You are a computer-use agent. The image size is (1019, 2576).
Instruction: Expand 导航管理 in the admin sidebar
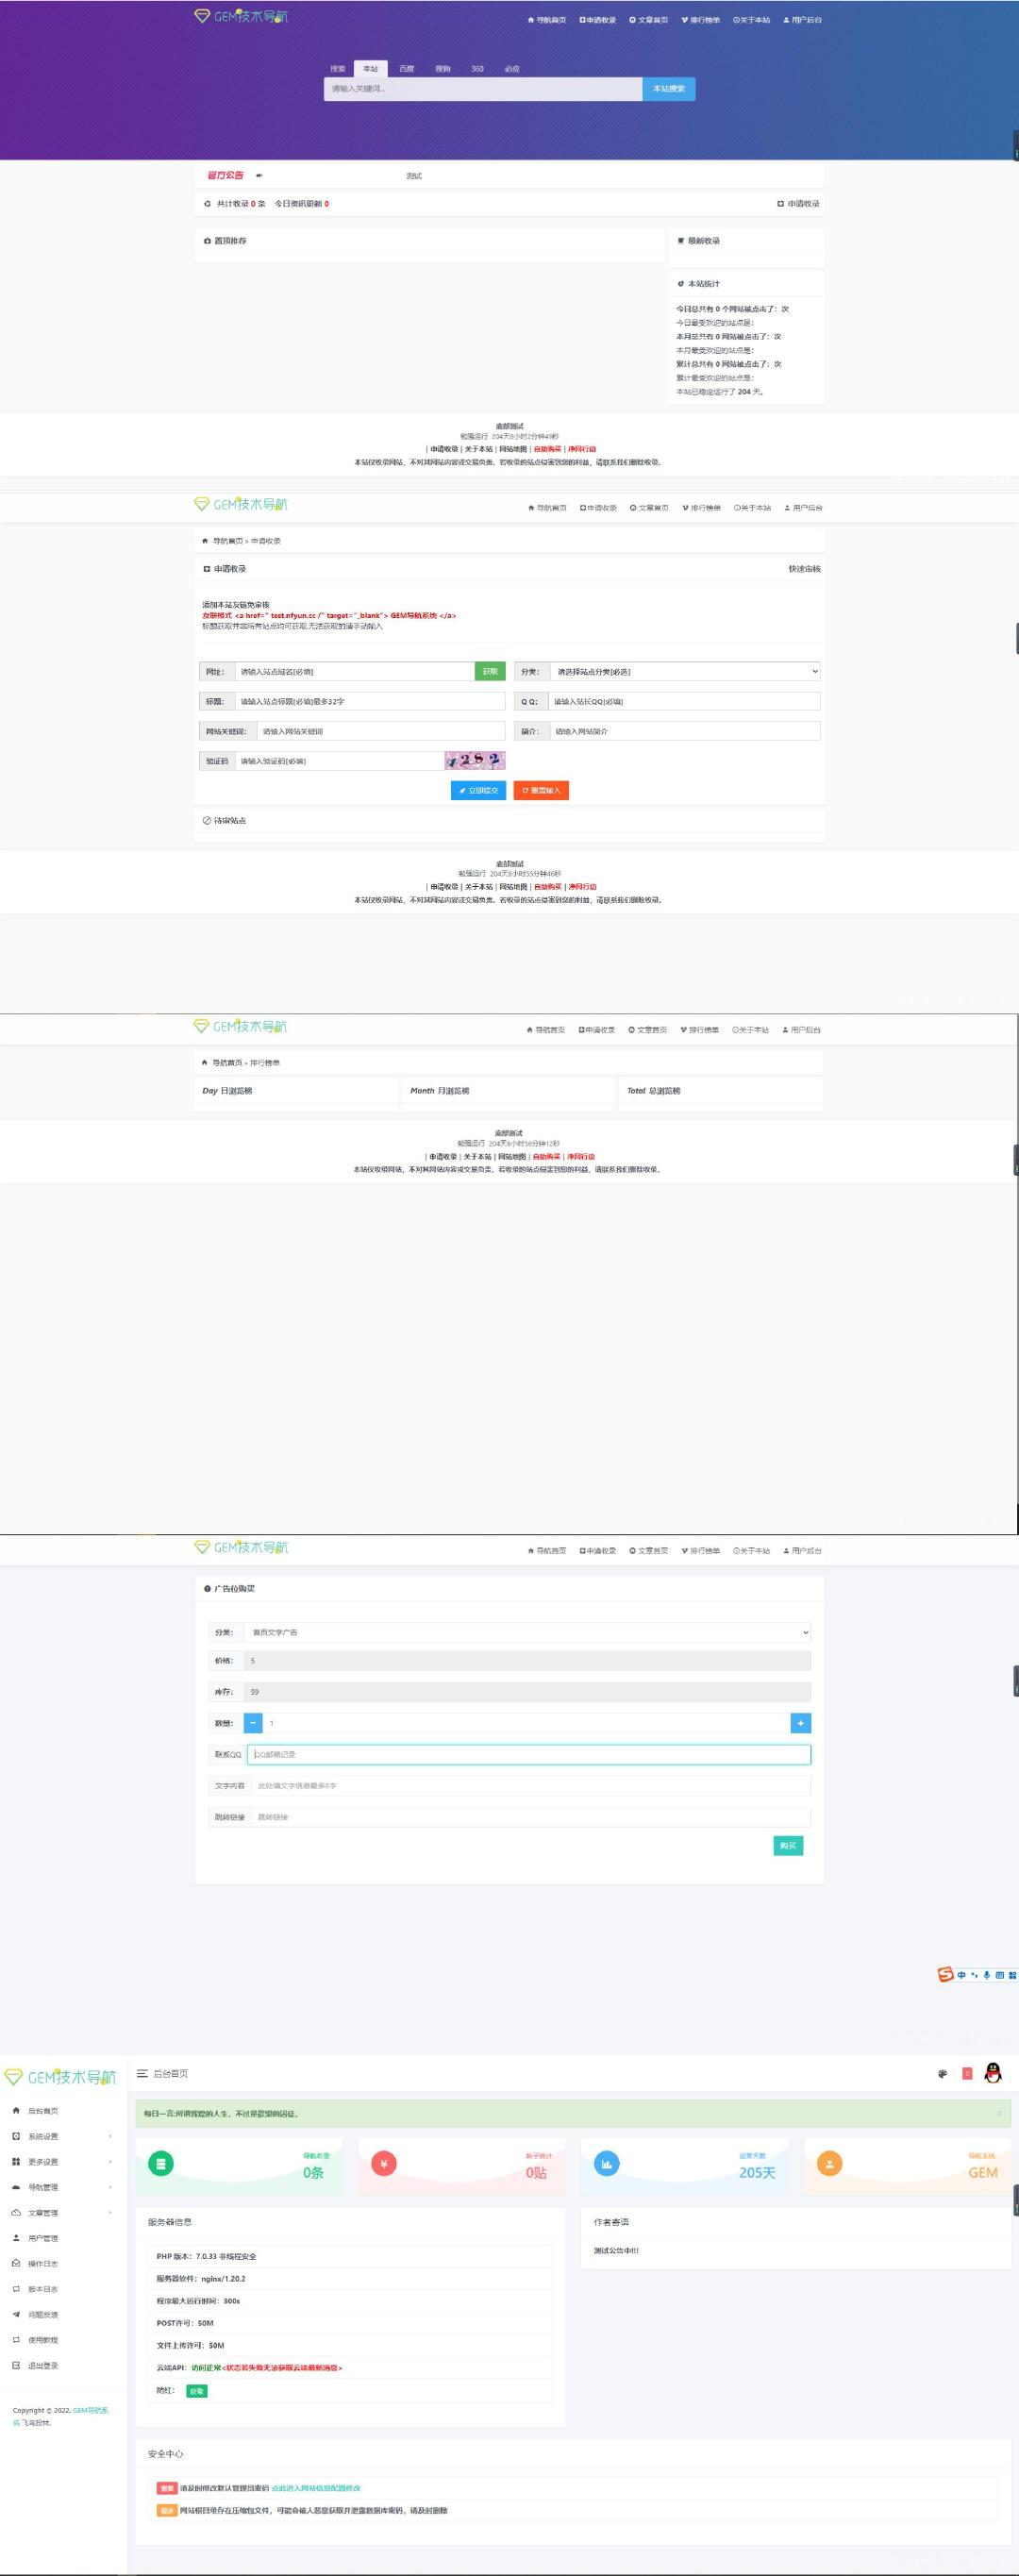pyautogui.click(x=60, y=2187)
